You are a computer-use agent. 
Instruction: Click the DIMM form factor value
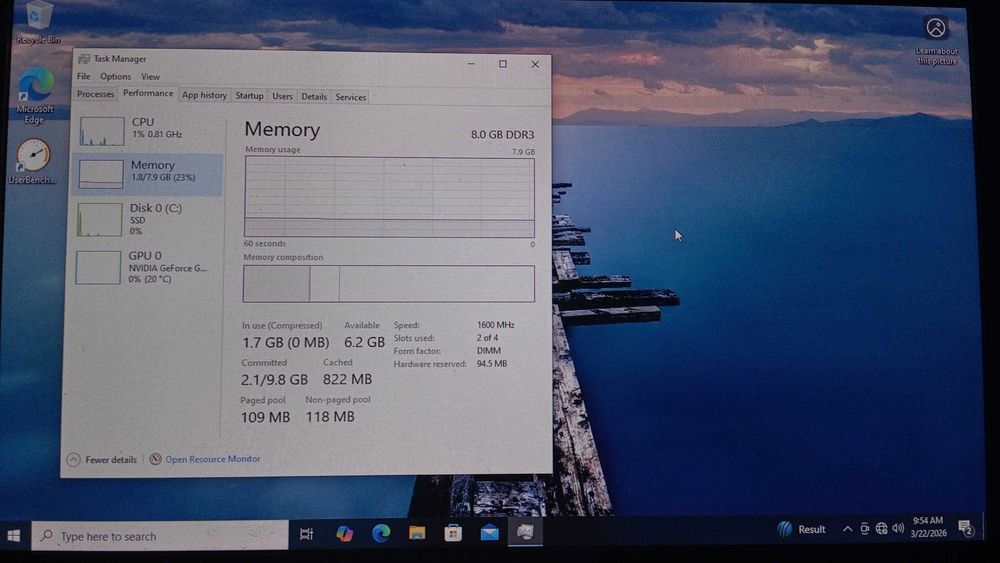tap(489, 351)
